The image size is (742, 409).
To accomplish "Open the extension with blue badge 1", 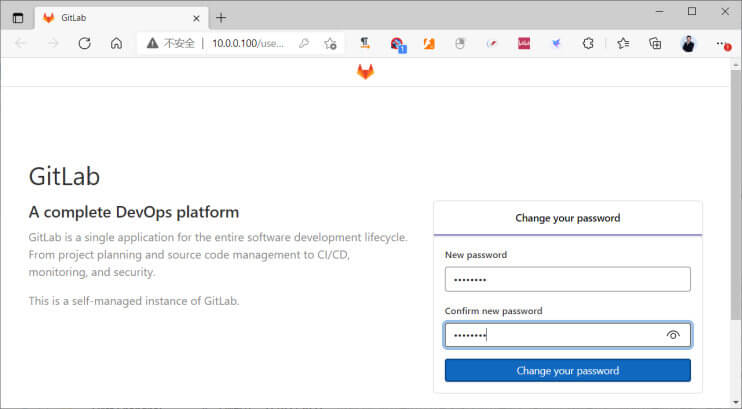I will [398, 44].
